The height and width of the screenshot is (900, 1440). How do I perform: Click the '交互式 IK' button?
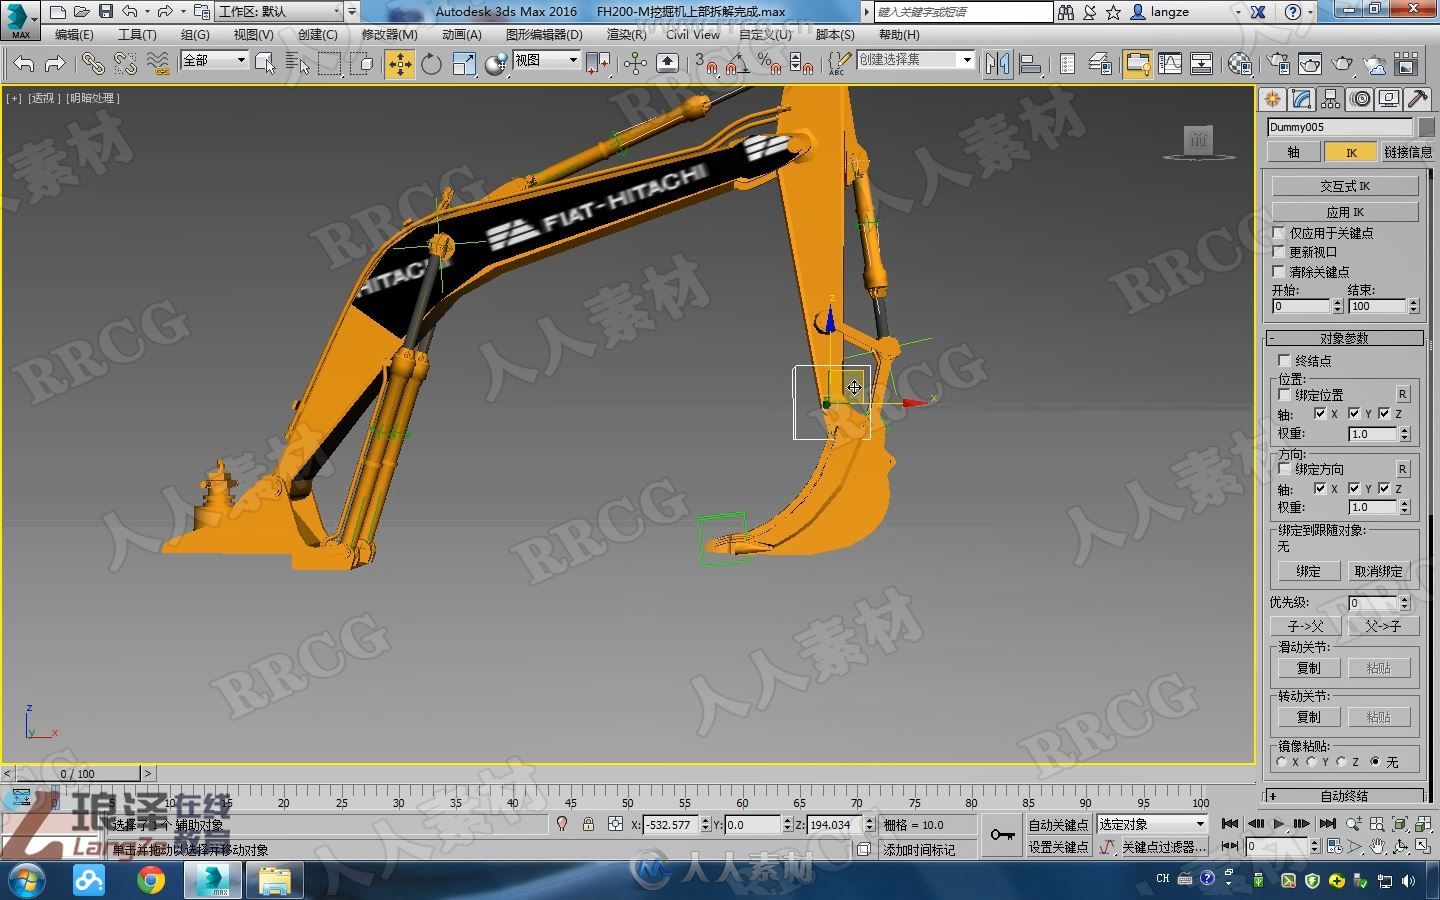click(x=1345, y=186)
